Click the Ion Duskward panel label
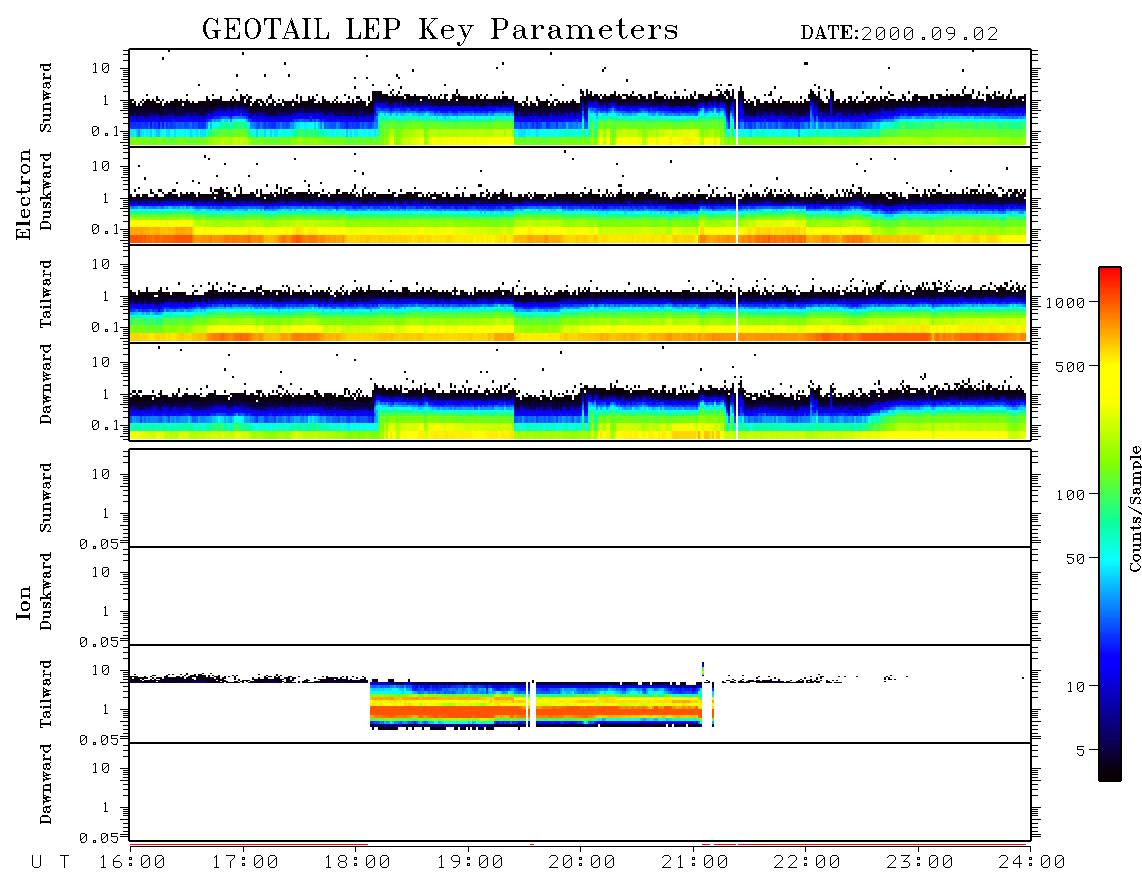The image size is (1142, 880). coord(45,591)
